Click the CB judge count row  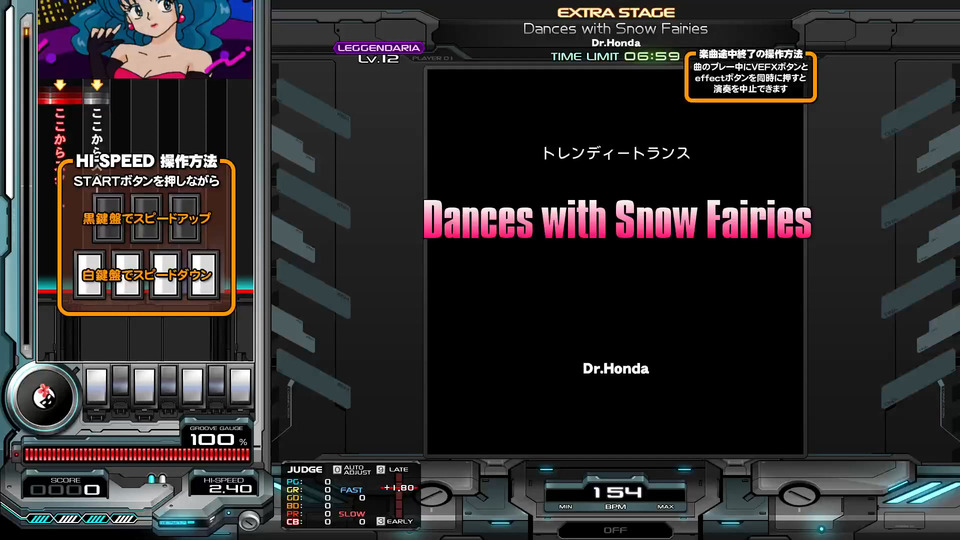coord(309,522)
